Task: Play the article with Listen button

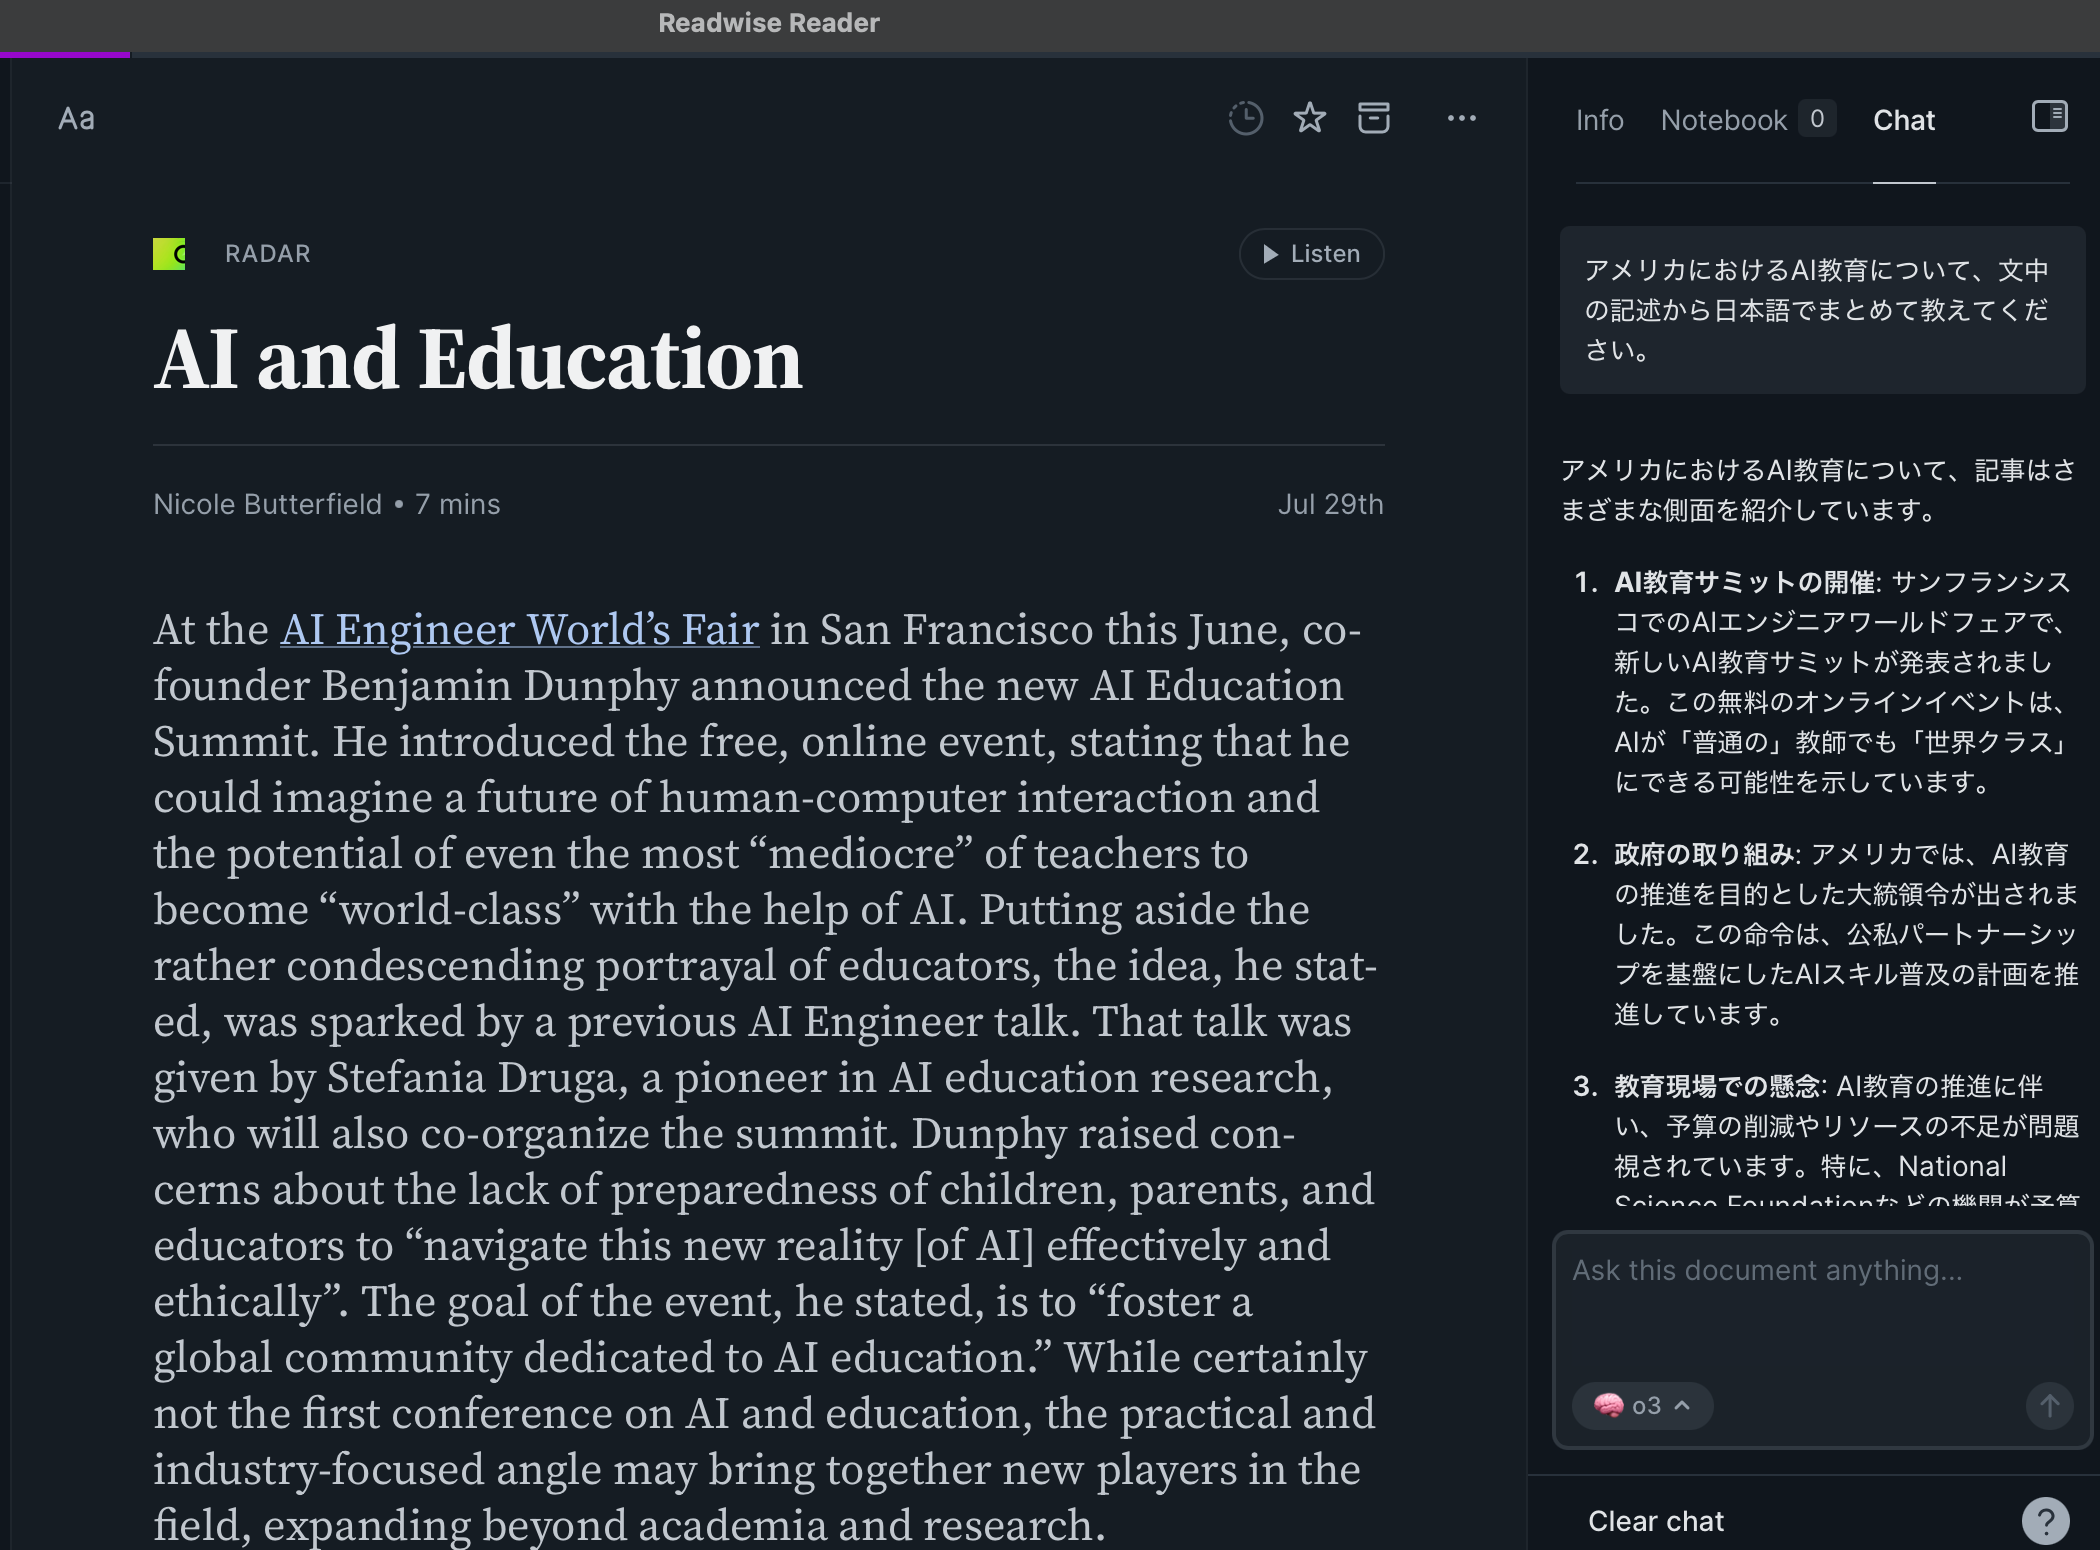Action: 1311,254
